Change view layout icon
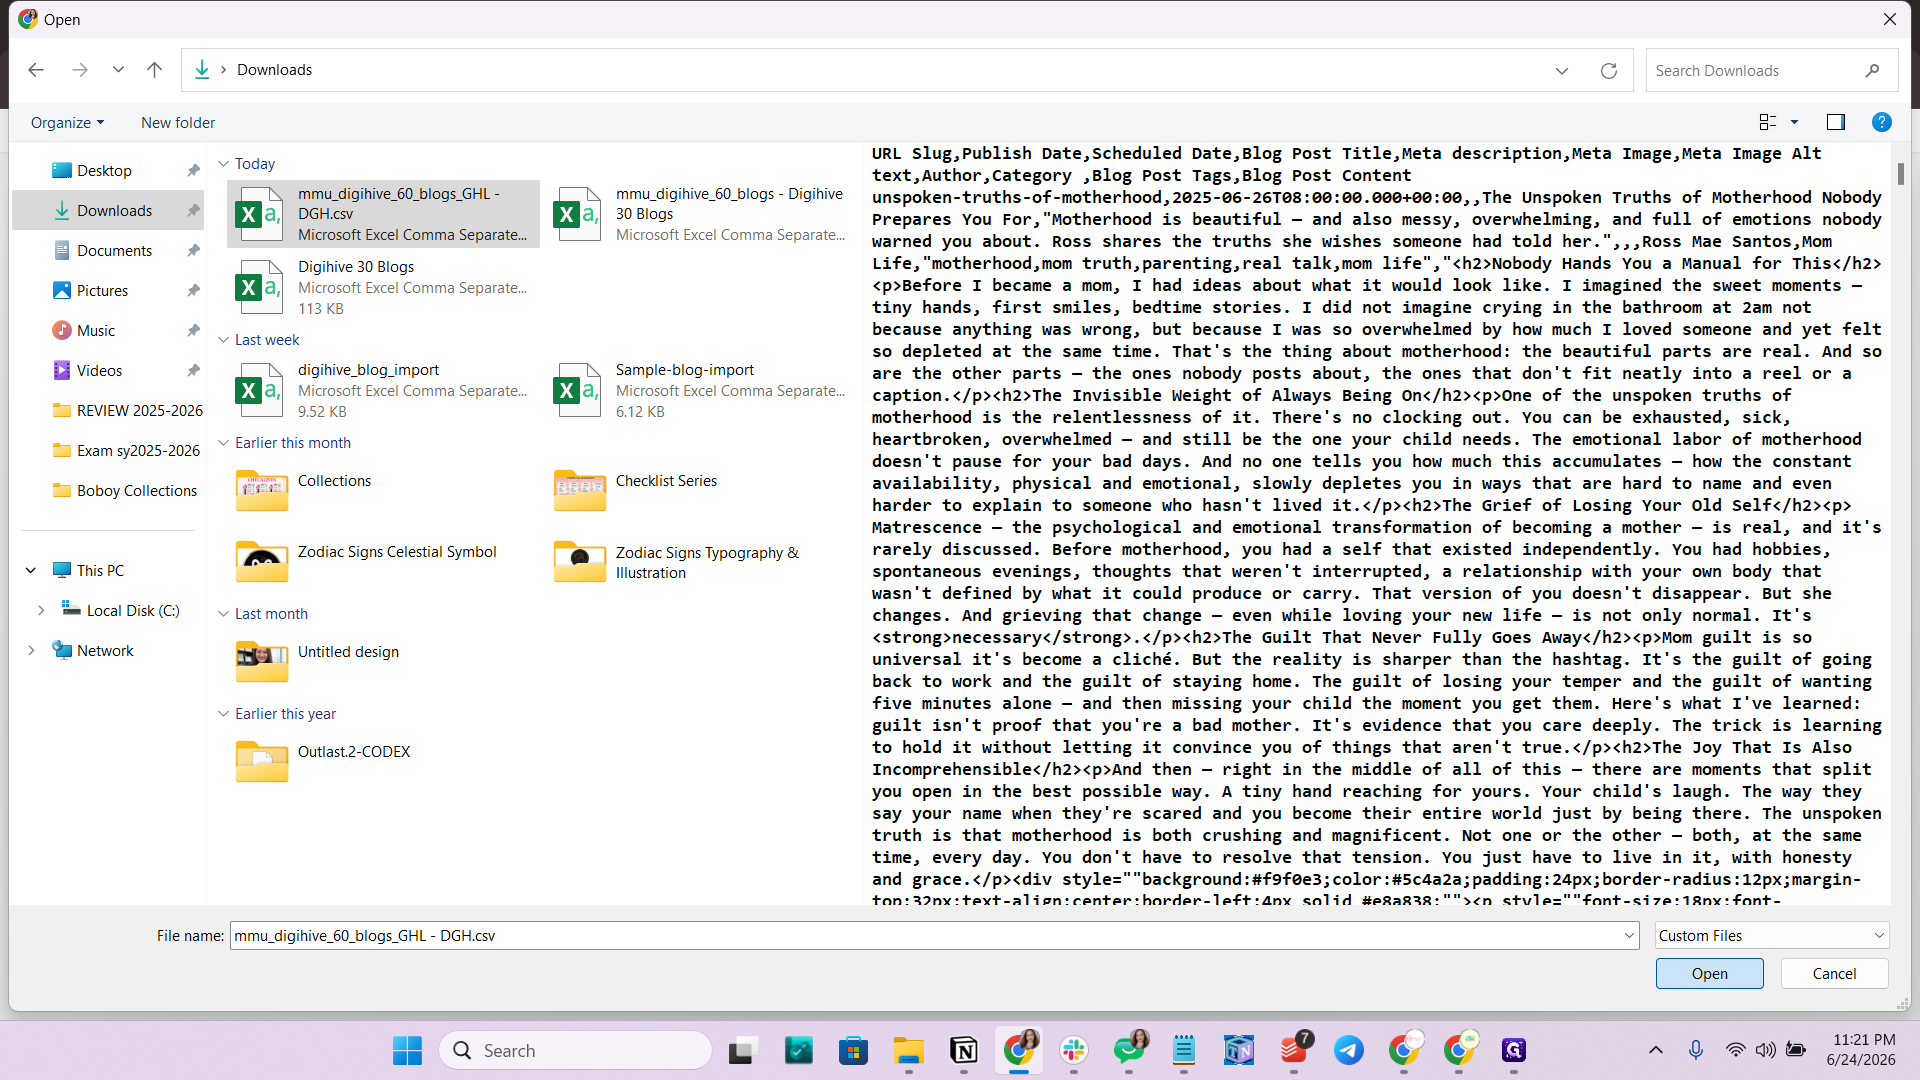The width and height of the screenshot is (1920, 1080). 1767,122
